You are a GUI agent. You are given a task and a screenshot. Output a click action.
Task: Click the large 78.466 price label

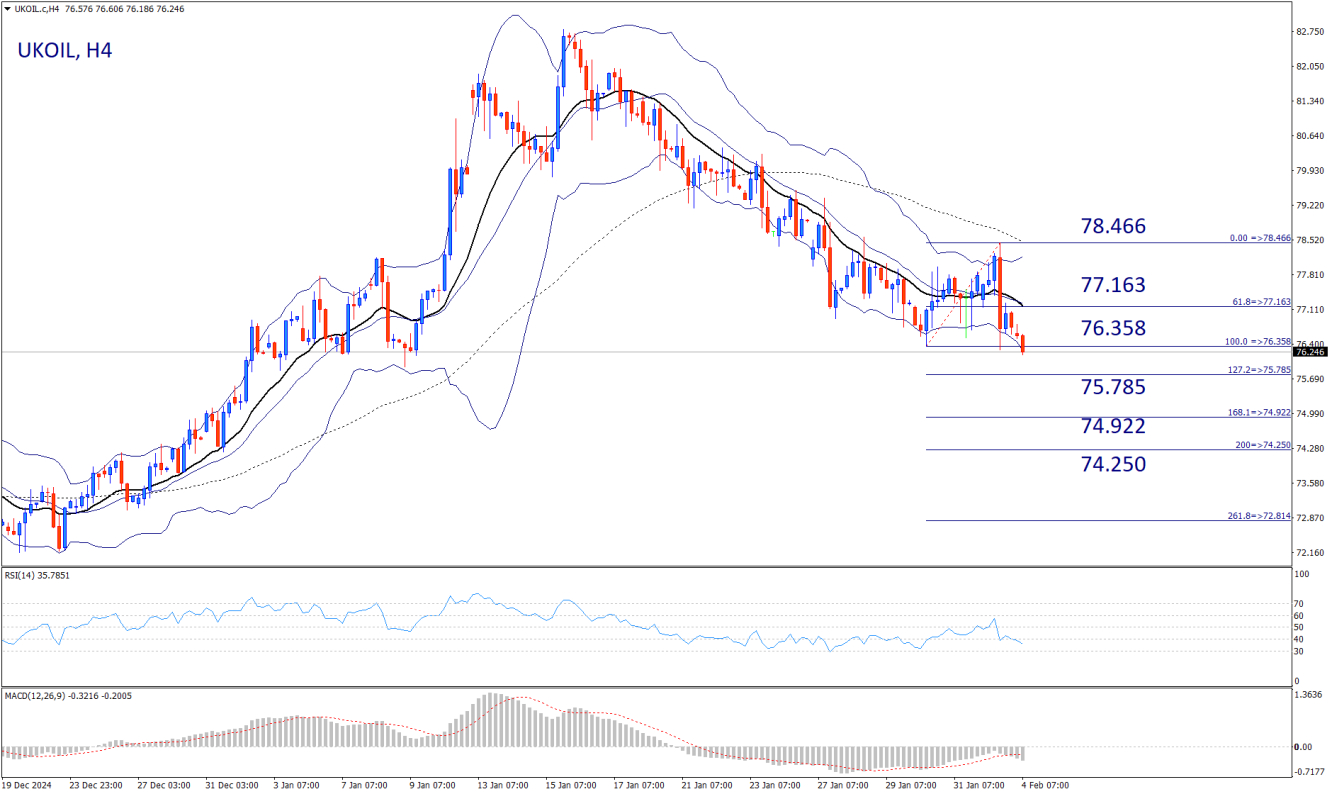coord(1113,226)
